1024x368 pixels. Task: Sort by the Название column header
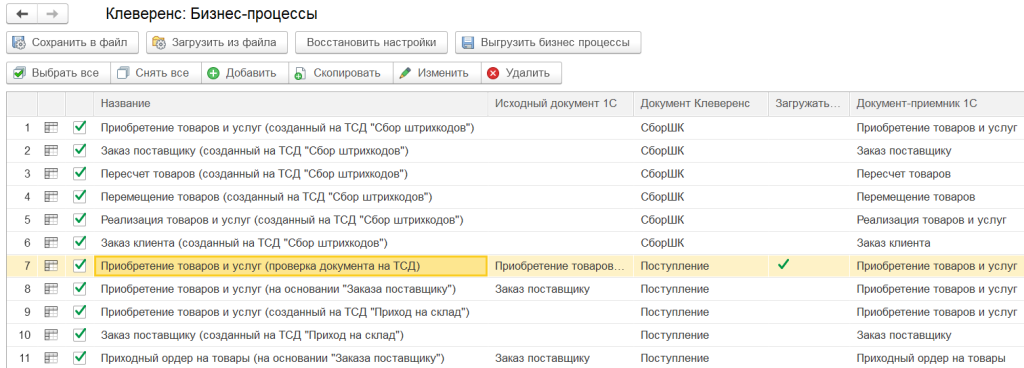[x=291, y=104]
